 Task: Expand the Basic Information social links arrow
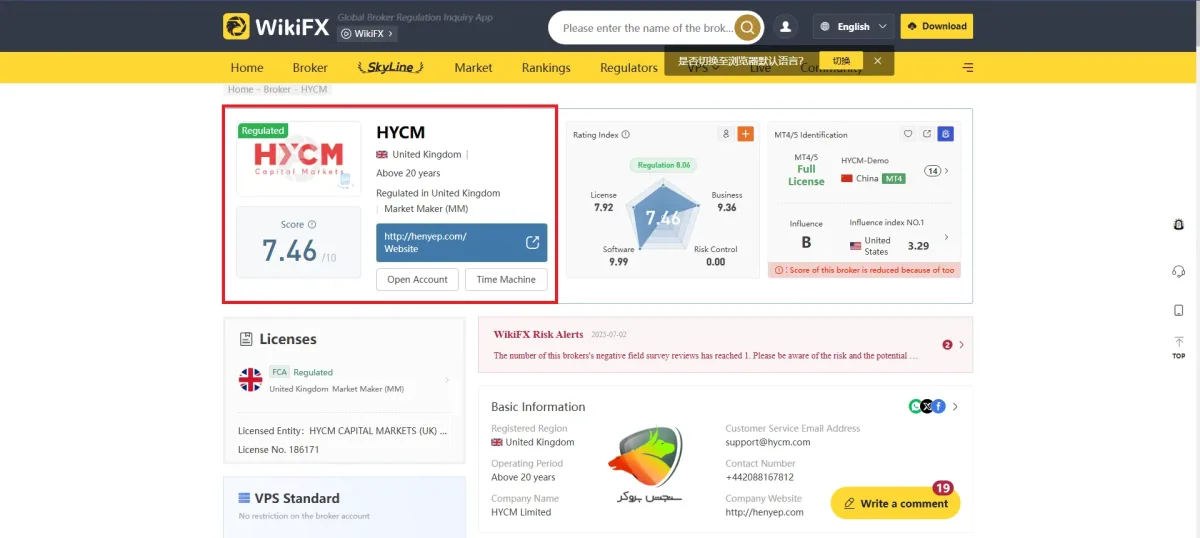(955, 406)
